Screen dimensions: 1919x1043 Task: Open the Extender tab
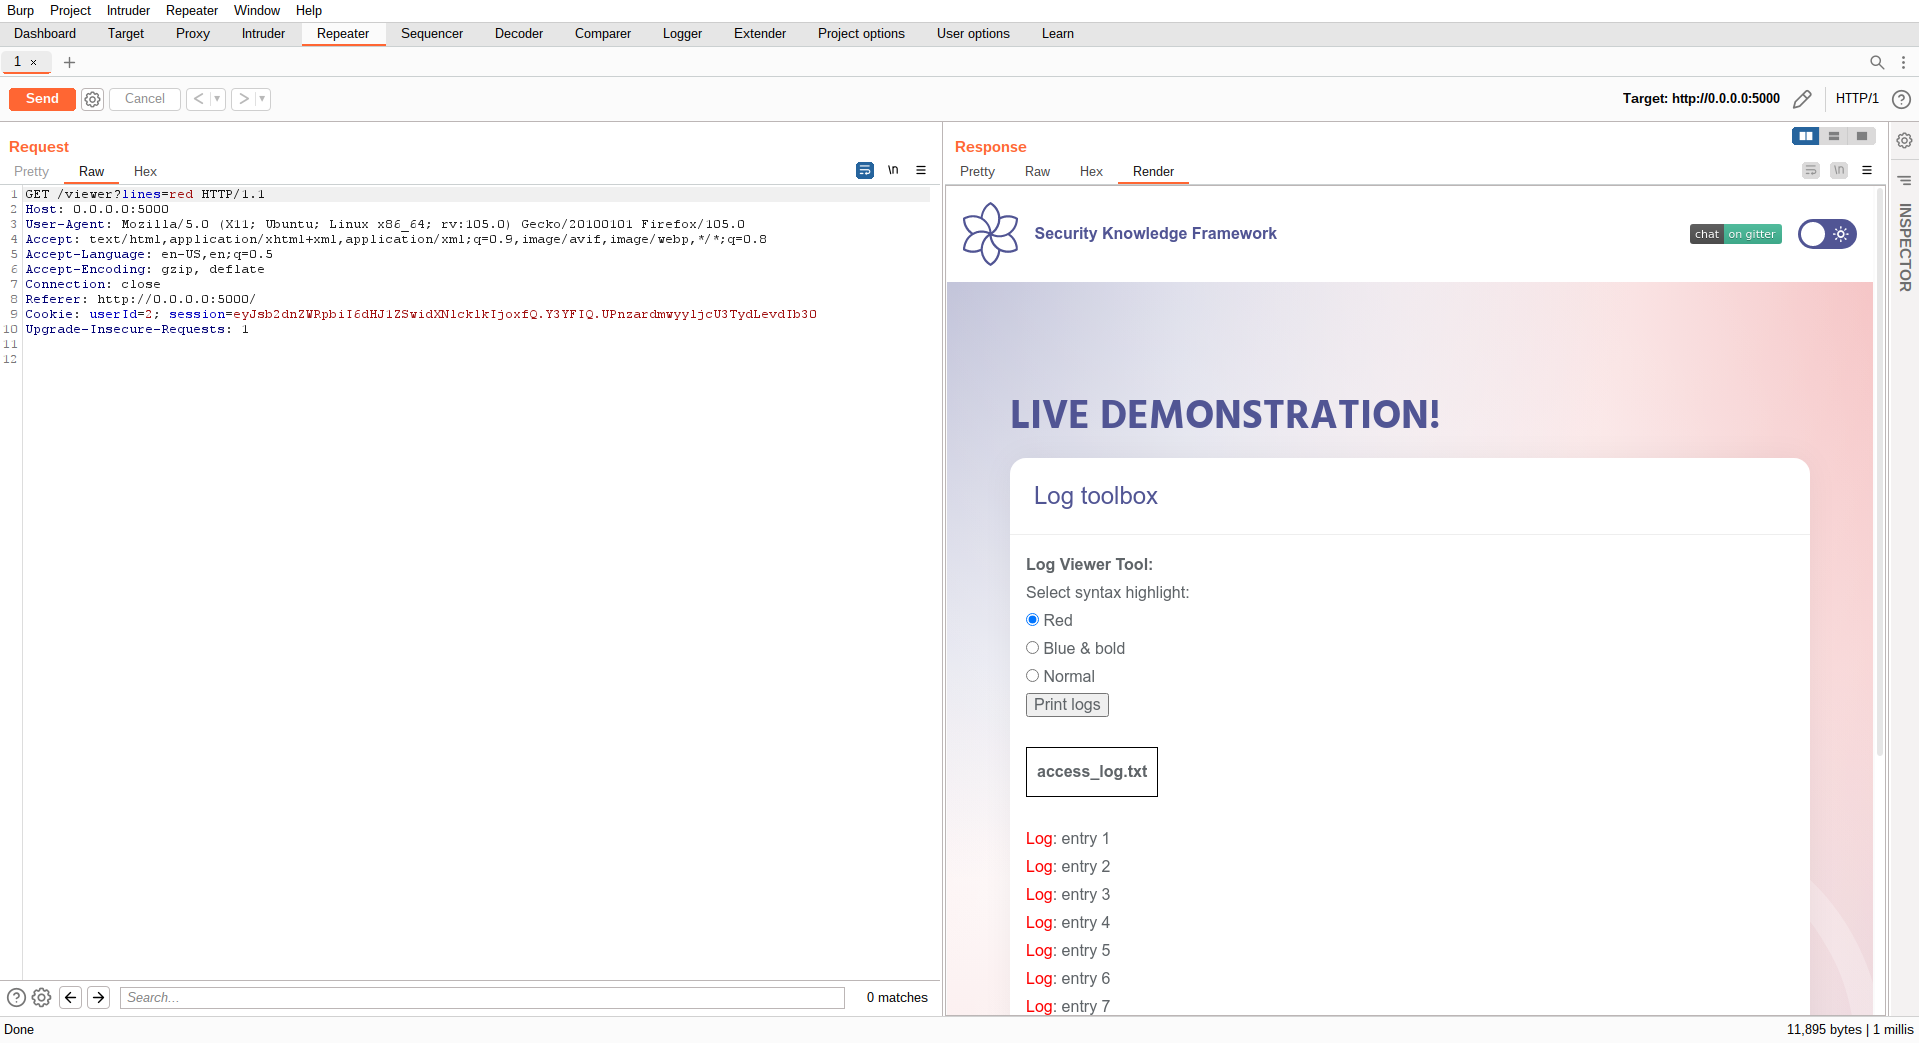[x=760, y=34]
